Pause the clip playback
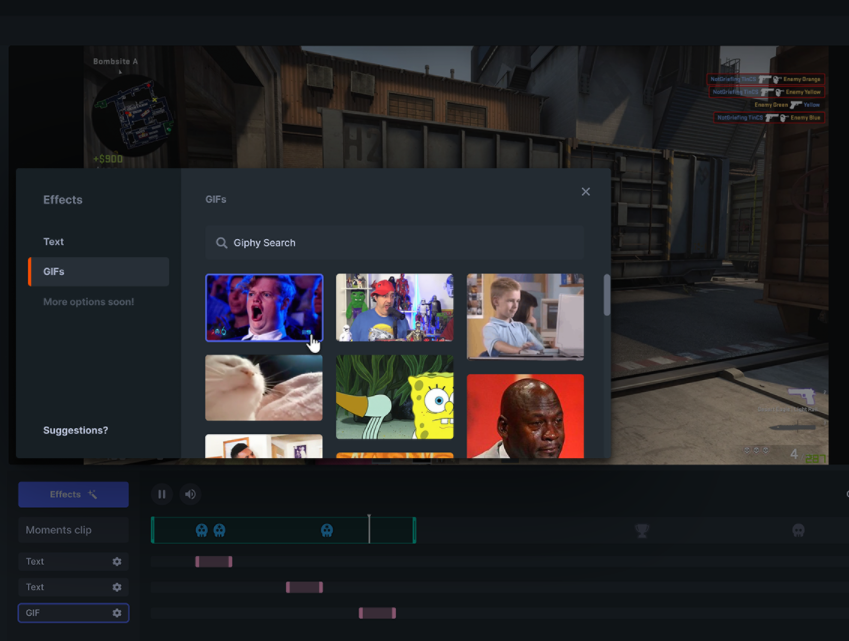 tap(161, 494)
